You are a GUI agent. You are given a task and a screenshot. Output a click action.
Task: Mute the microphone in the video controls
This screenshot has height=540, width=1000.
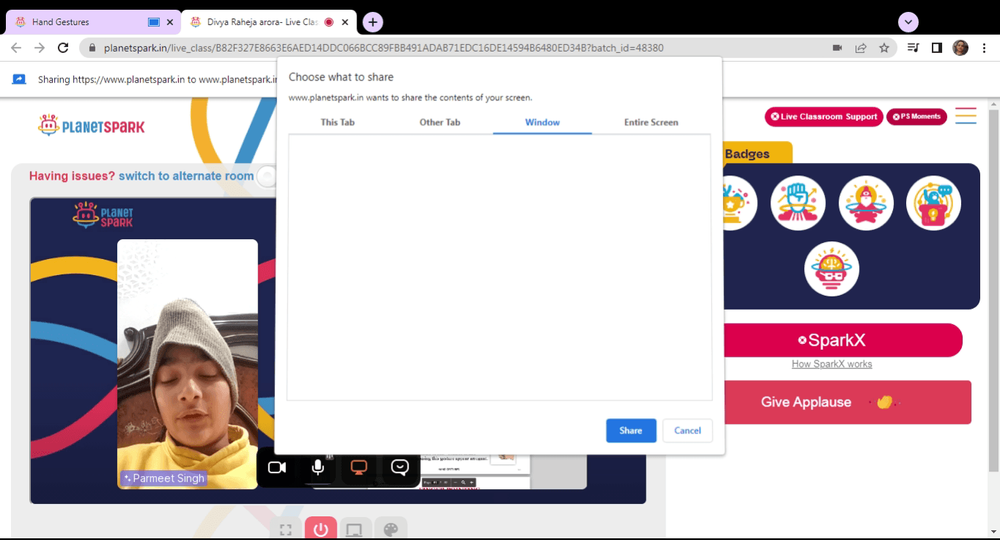coord(318,467)
